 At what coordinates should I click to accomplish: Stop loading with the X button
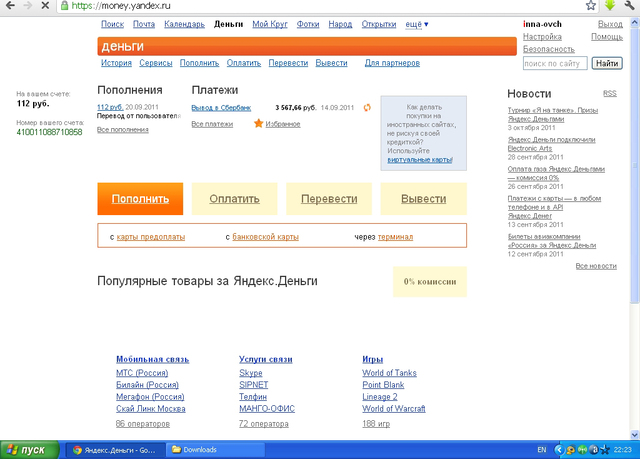tap(45, 5)
